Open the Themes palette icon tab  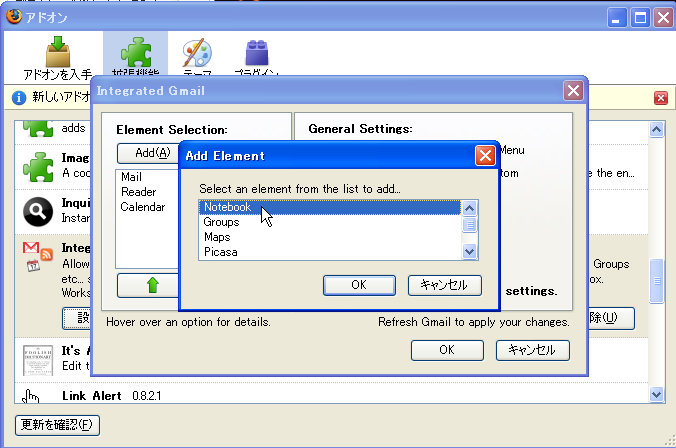pos(197,54)
